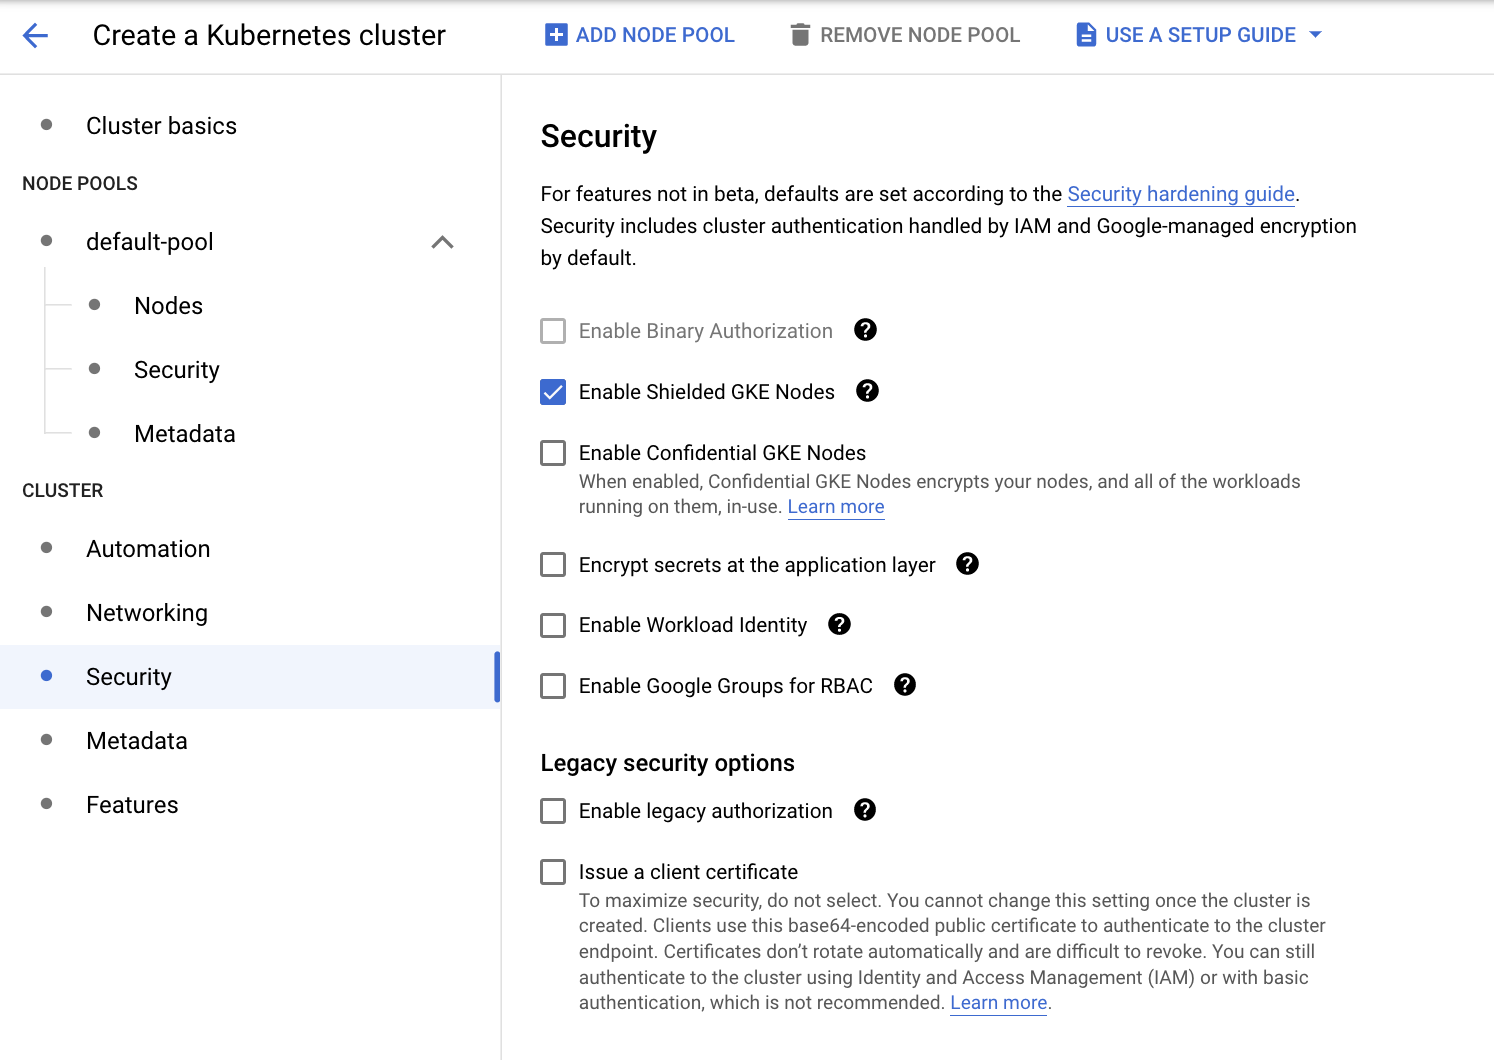This screenshot has width=1494, height=1060.
Task: Click the CLUSTER sidebar header
Action: point(63,491)
